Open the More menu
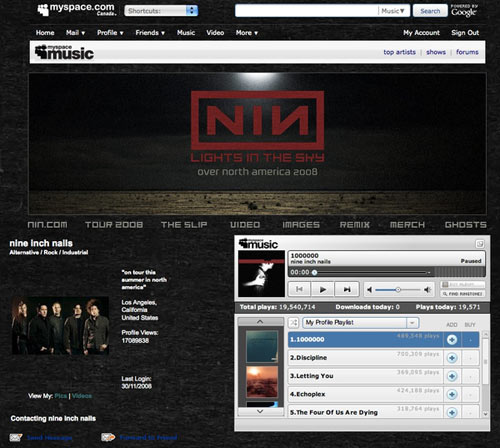 click(247, 33)
